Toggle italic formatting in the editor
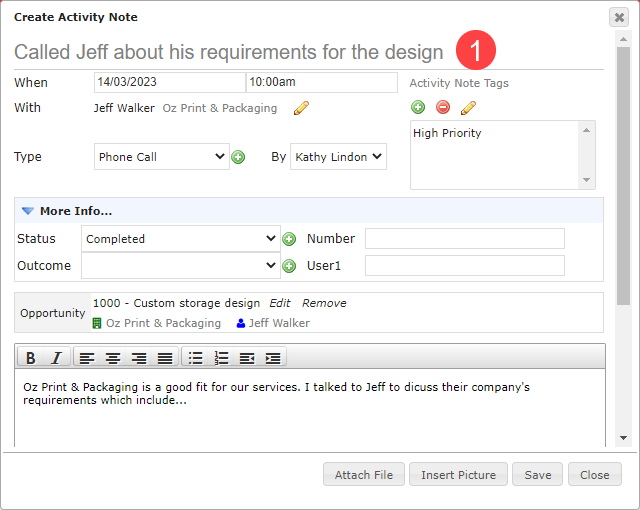 (56, 358)
